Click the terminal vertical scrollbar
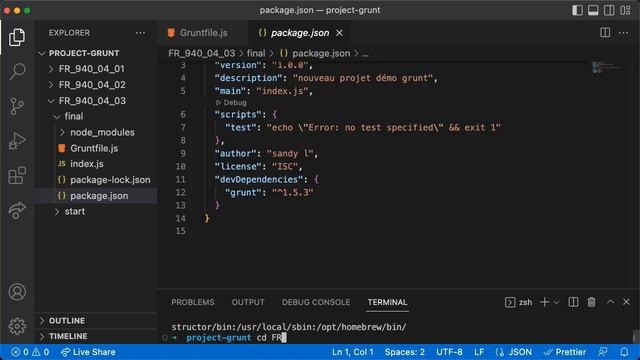Screen dimensions: 640x360 pyautogui.click(x=636, y=336)
